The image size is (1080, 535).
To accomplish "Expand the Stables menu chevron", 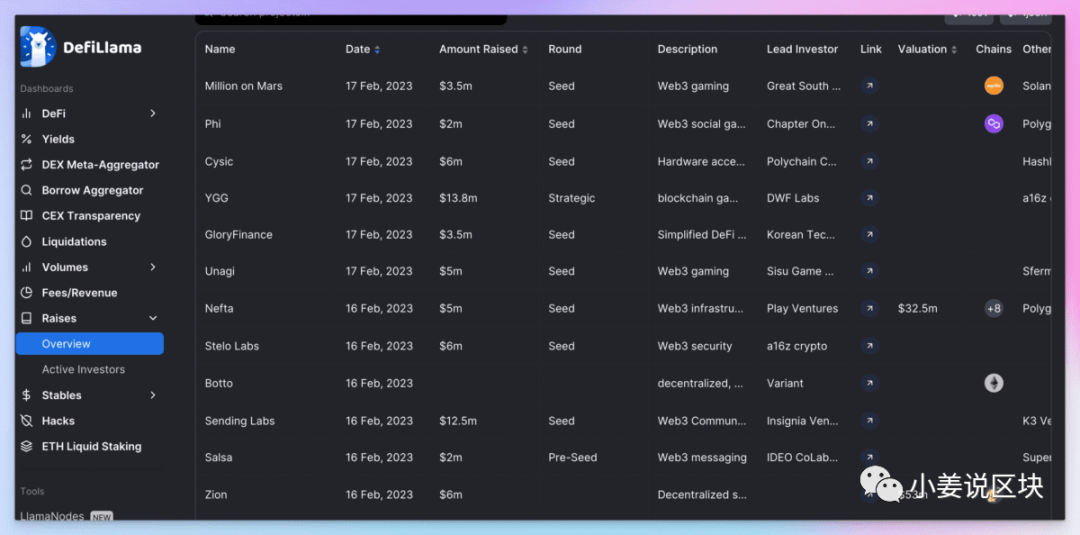I will 153,395.
